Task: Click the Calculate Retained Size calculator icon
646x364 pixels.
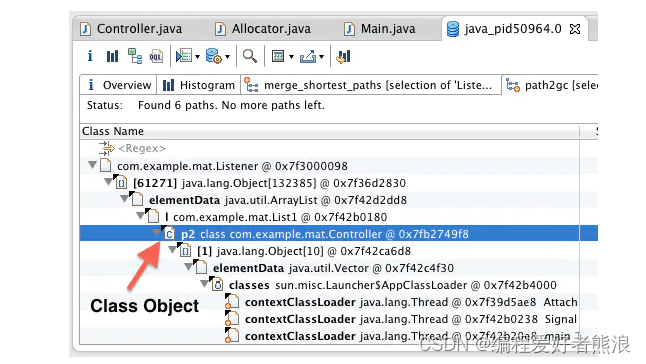Action: tap(278, 56)
